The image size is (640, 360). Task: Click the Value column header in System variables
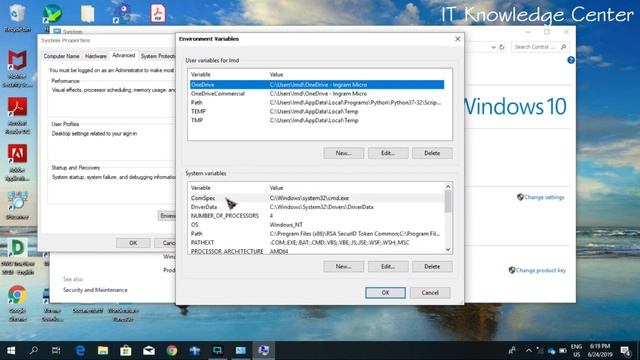coord(355,188)
